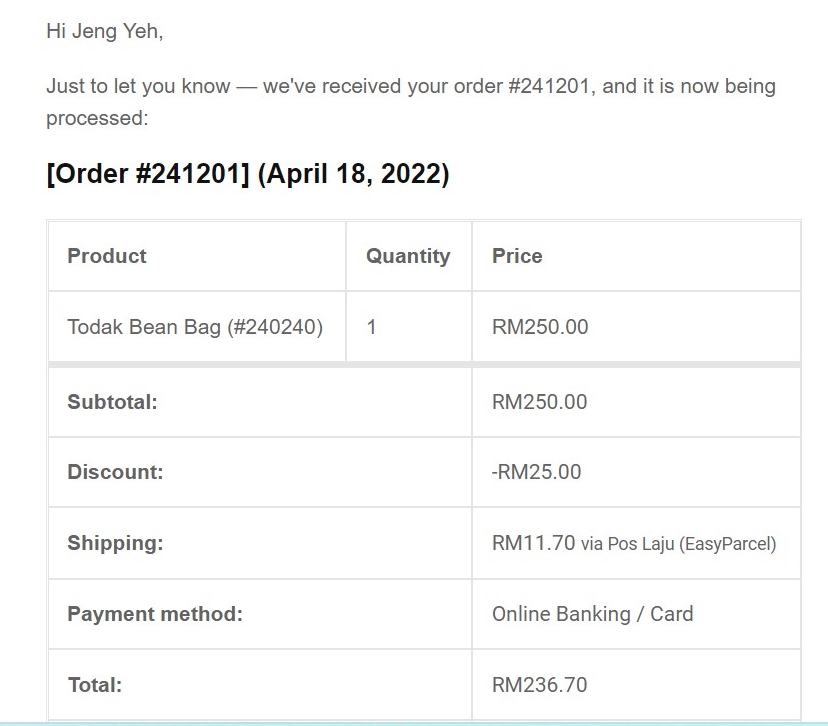828x726 pixels.
Task: Click the Subtotal amount RM250.00
Action: tap(540, 402)
